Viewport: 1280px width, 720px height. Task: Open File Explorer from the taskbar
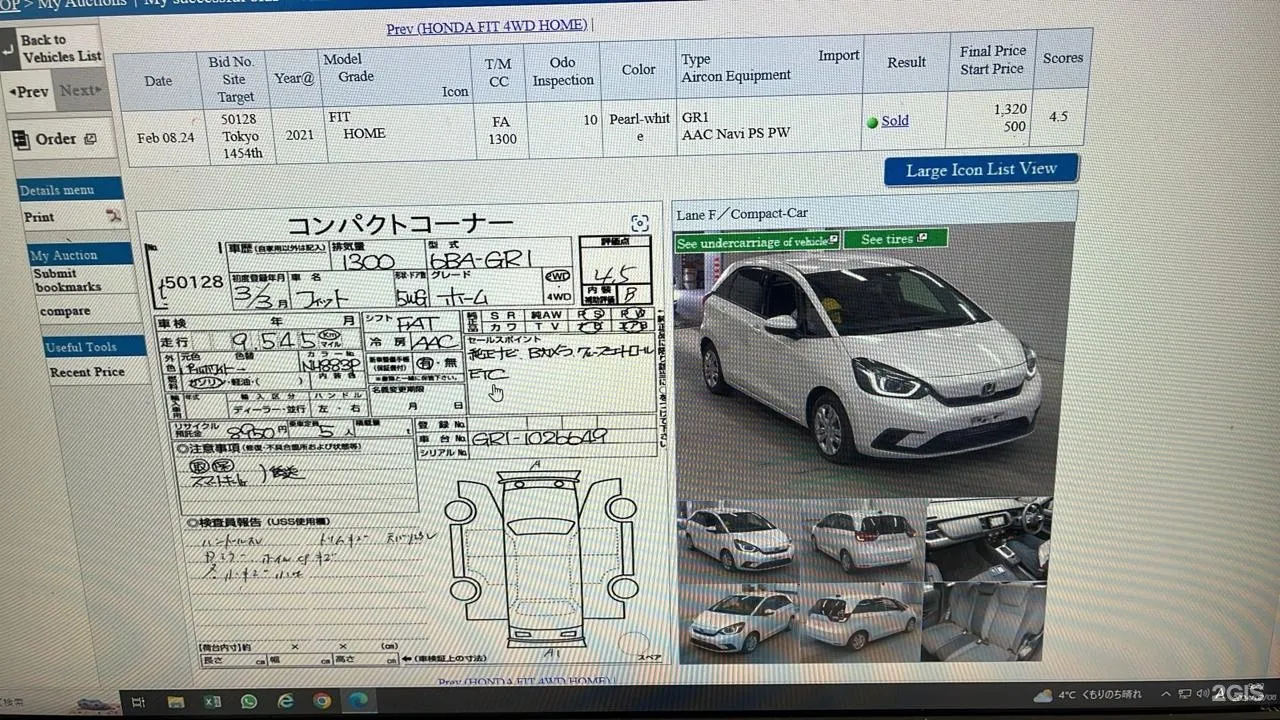pyautogui.click(x=176, y=702)
